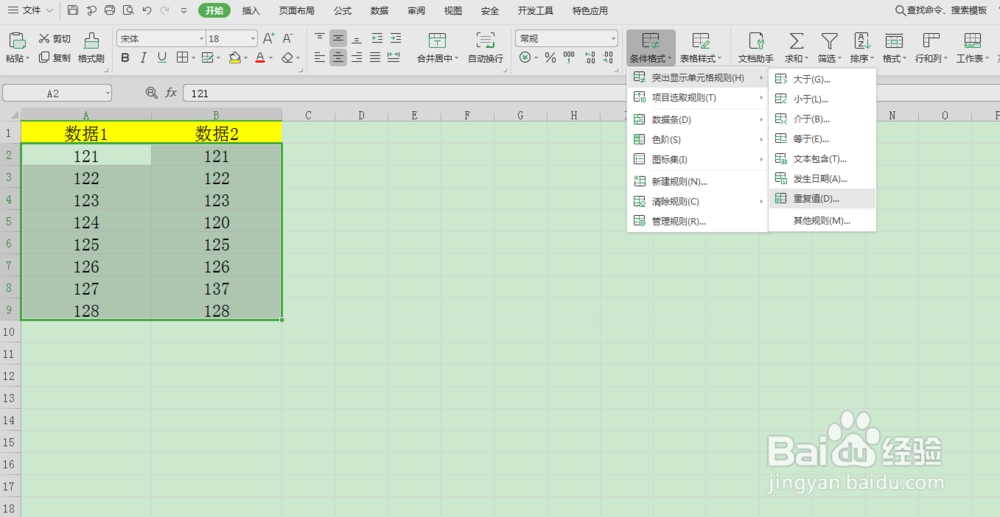
Task: Increase font size with A+ icon
Action: [269, 39]
